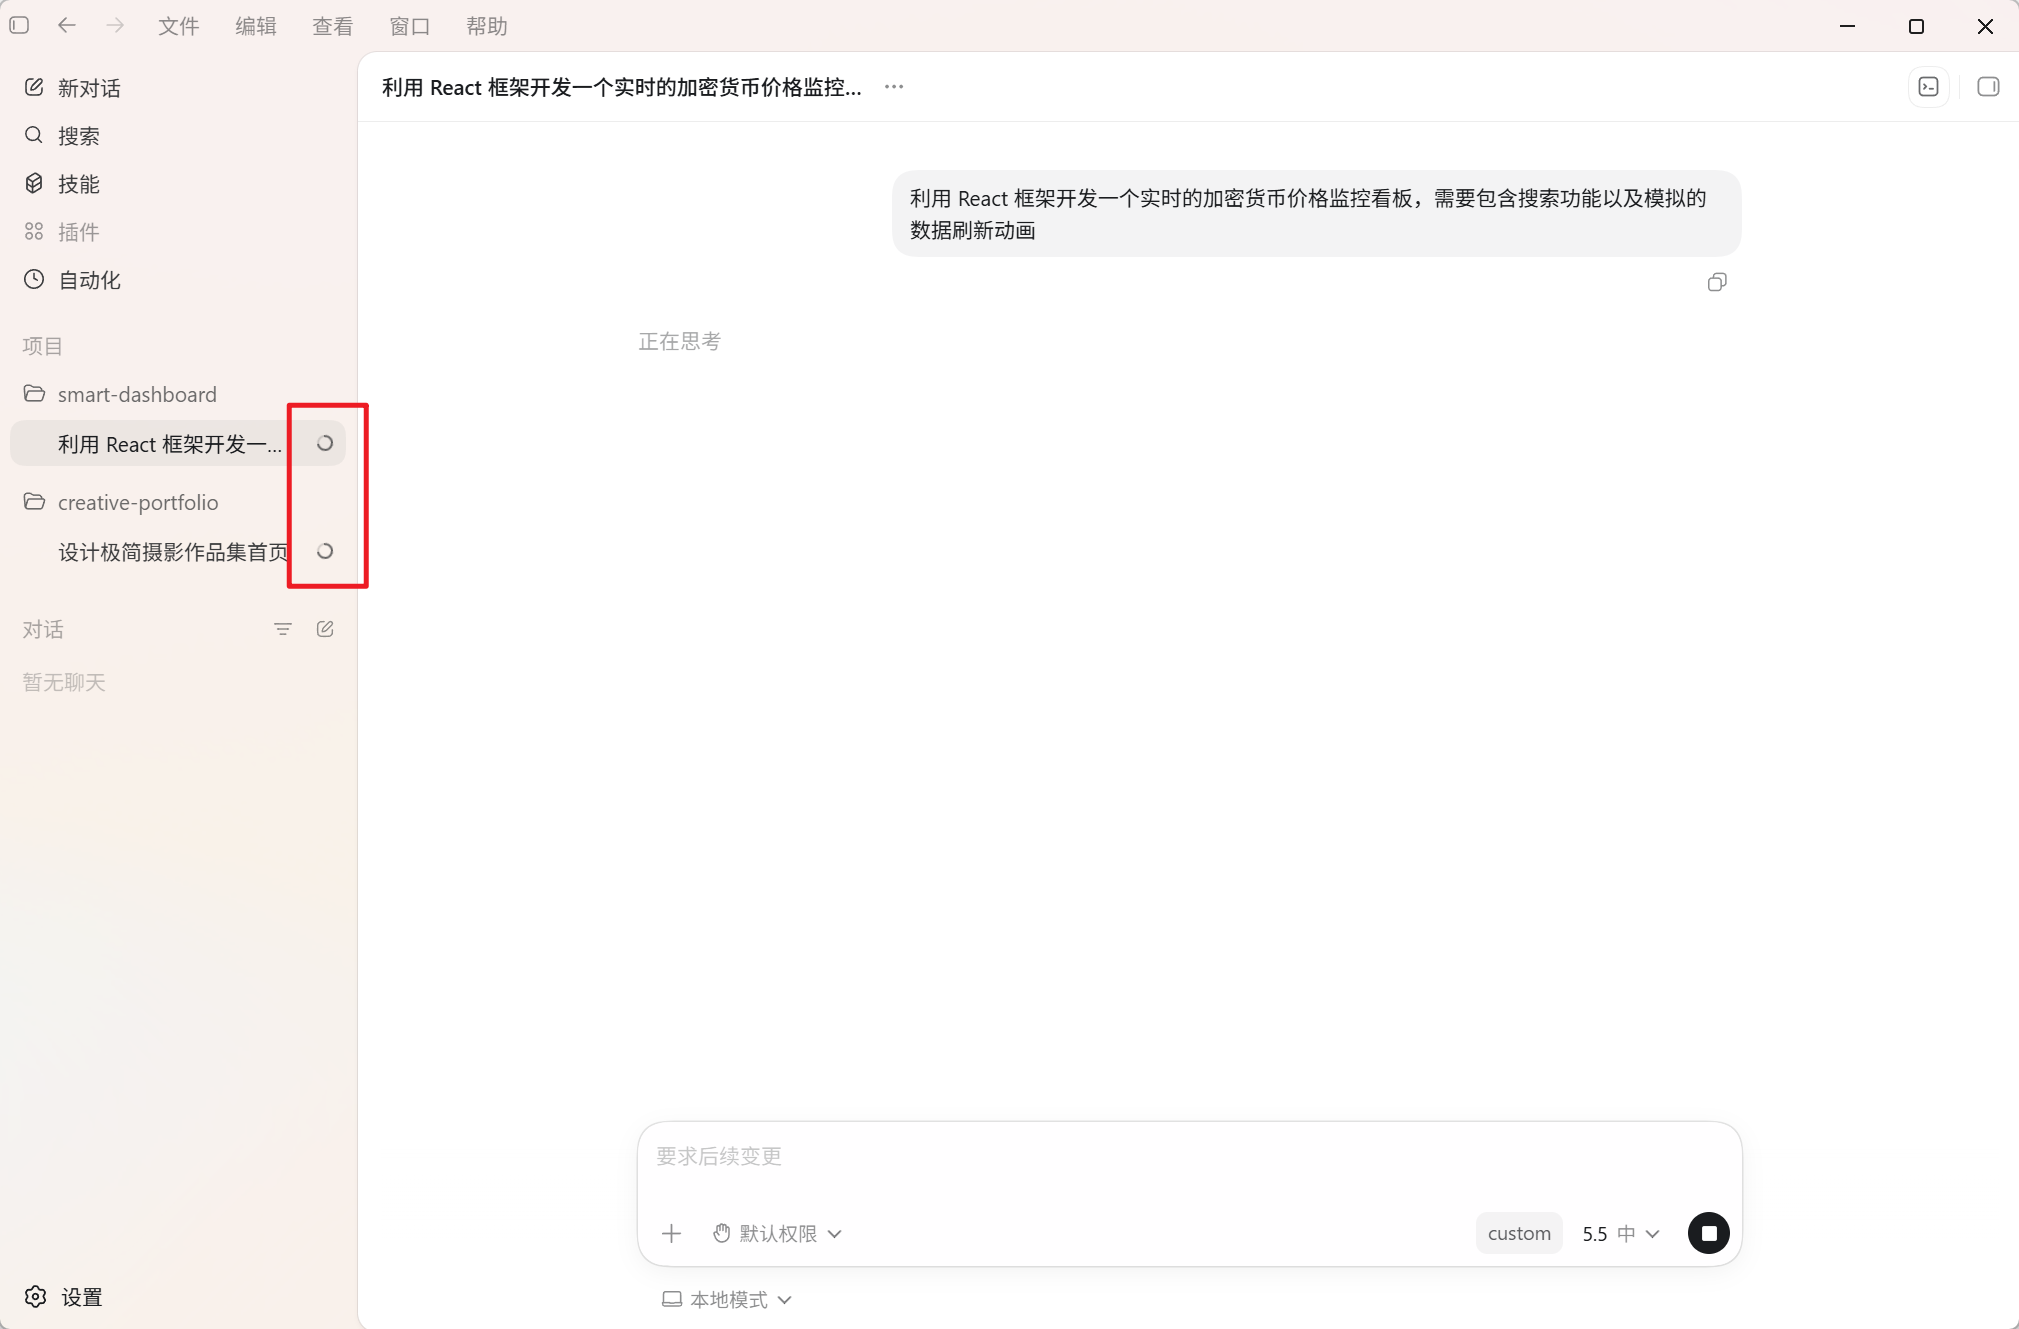
Task: Toggle the right side panel icon
Action: pyautogui.click(x=1988, y=87)
